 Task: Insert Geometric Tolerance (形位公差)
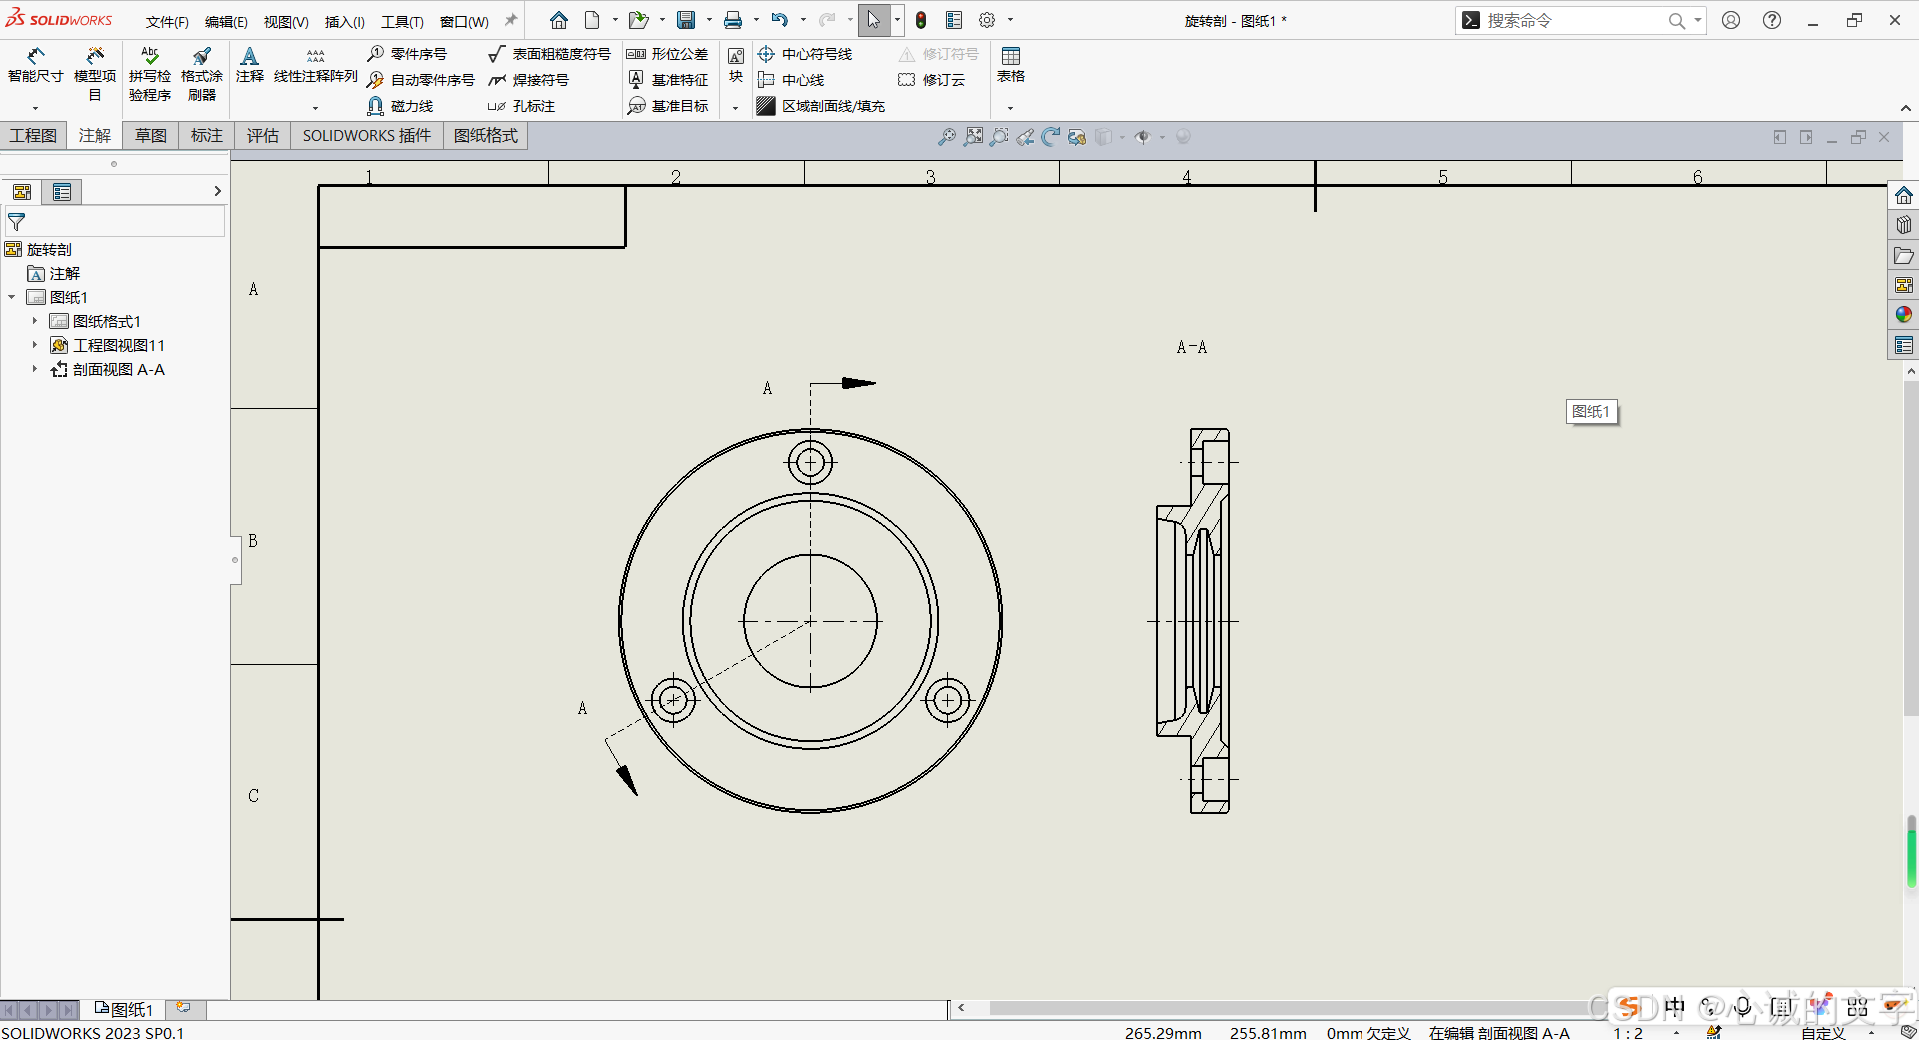coord(667,54)
